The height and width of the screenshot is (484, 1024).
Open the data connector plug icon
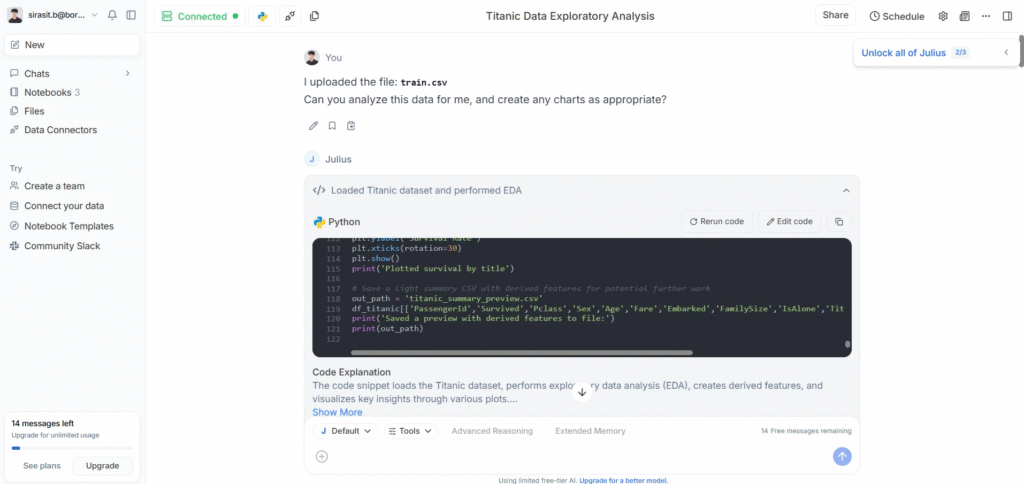[290, 16]
